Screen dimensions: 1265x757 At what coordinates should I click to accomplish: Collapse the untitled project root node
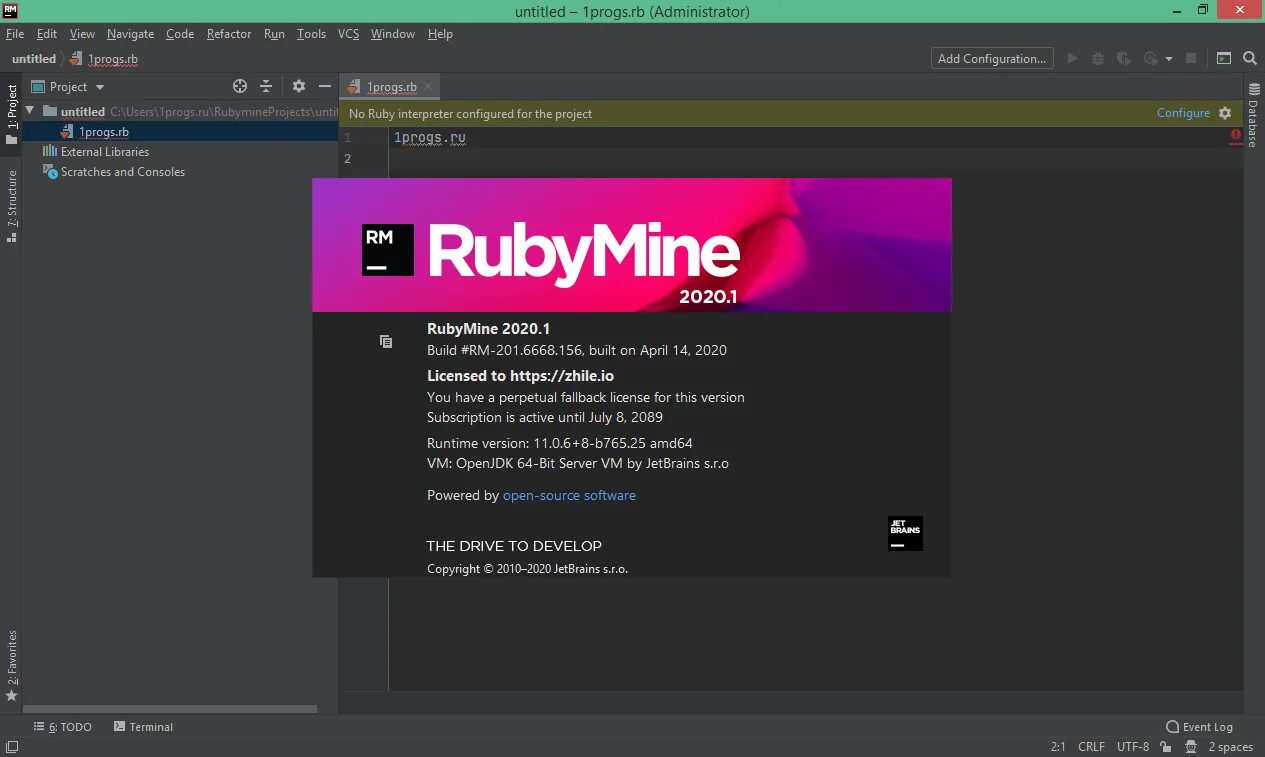tap(30, 111)
